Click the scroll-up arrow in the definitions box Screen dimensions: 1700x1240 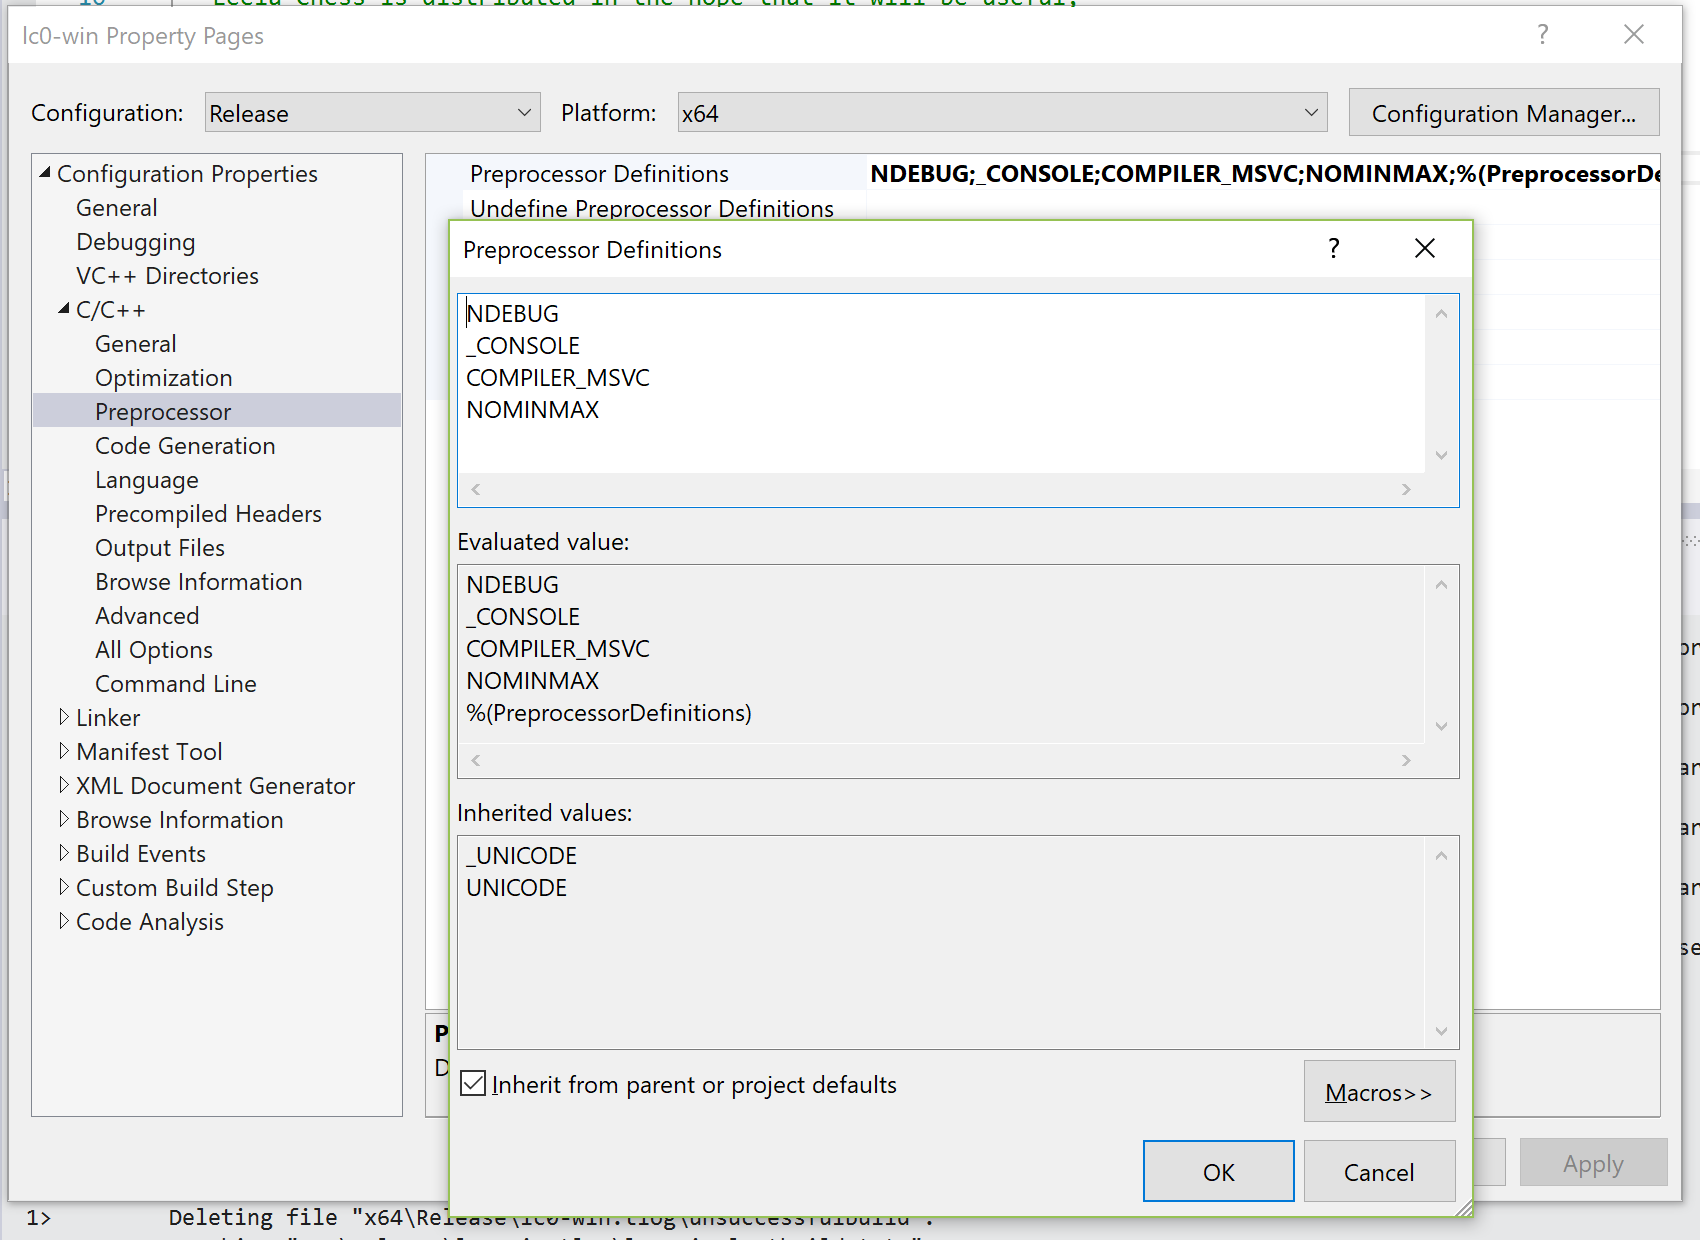click(1441, 312)
